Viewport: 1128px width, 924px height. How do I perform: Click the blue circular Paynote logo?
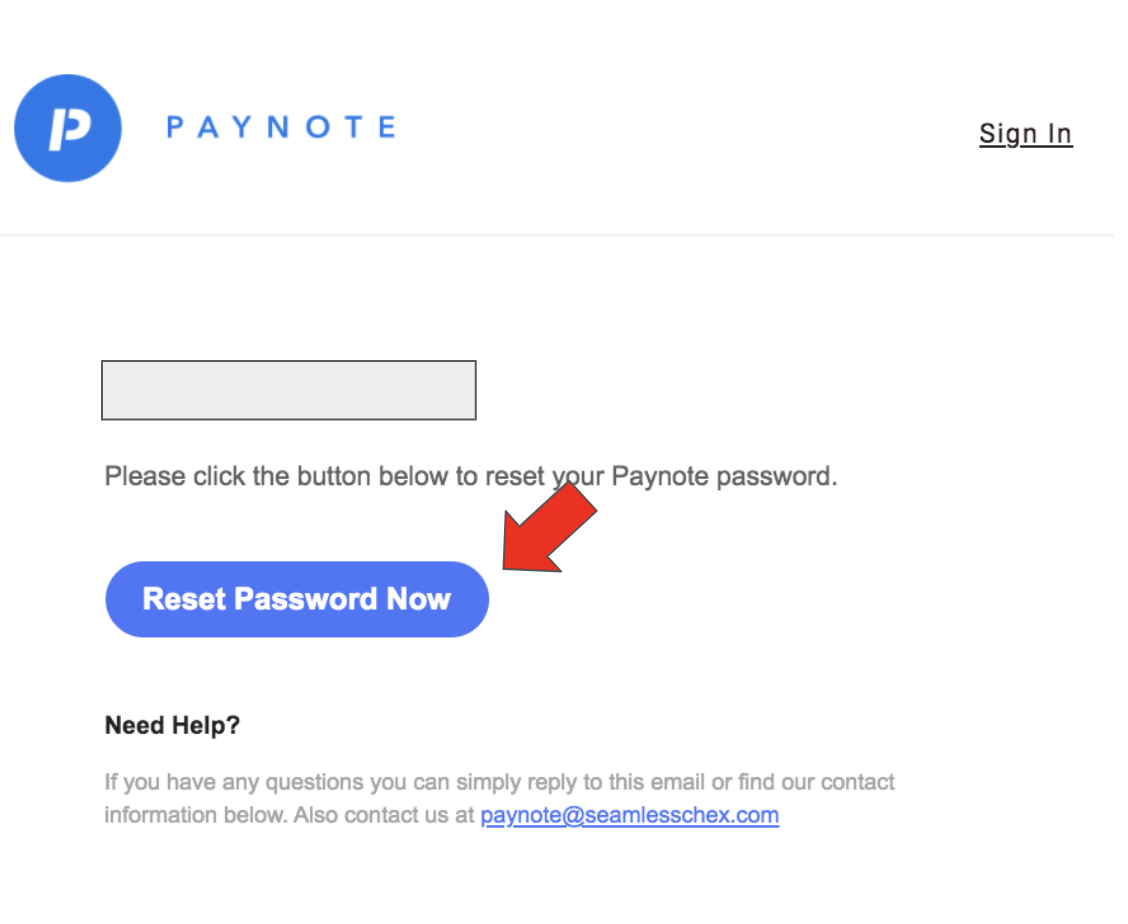point(68,128)
